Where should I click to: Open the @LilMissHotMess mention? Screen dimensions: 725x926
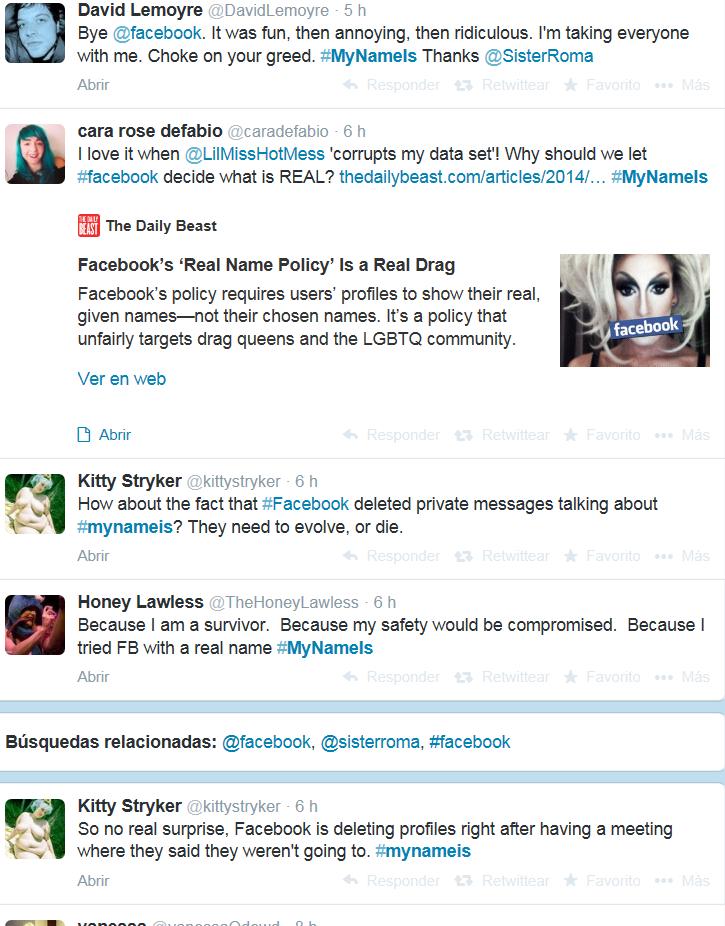pos(254,154)
